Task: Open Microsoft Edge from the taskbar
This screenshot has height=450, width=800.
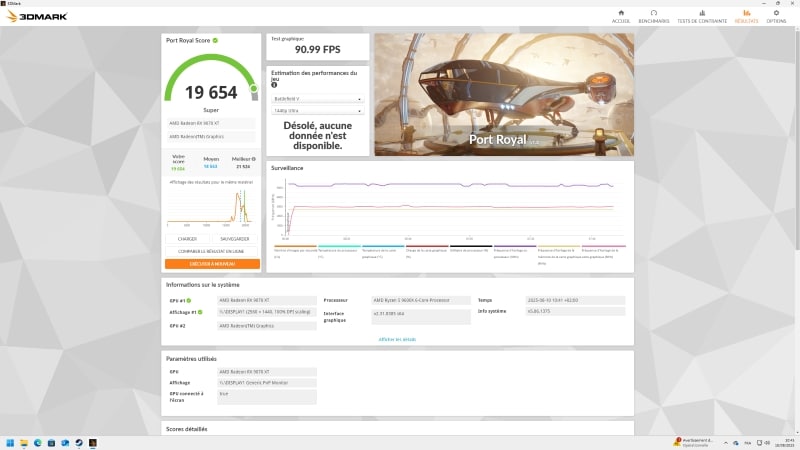Action: pos(38,443)
